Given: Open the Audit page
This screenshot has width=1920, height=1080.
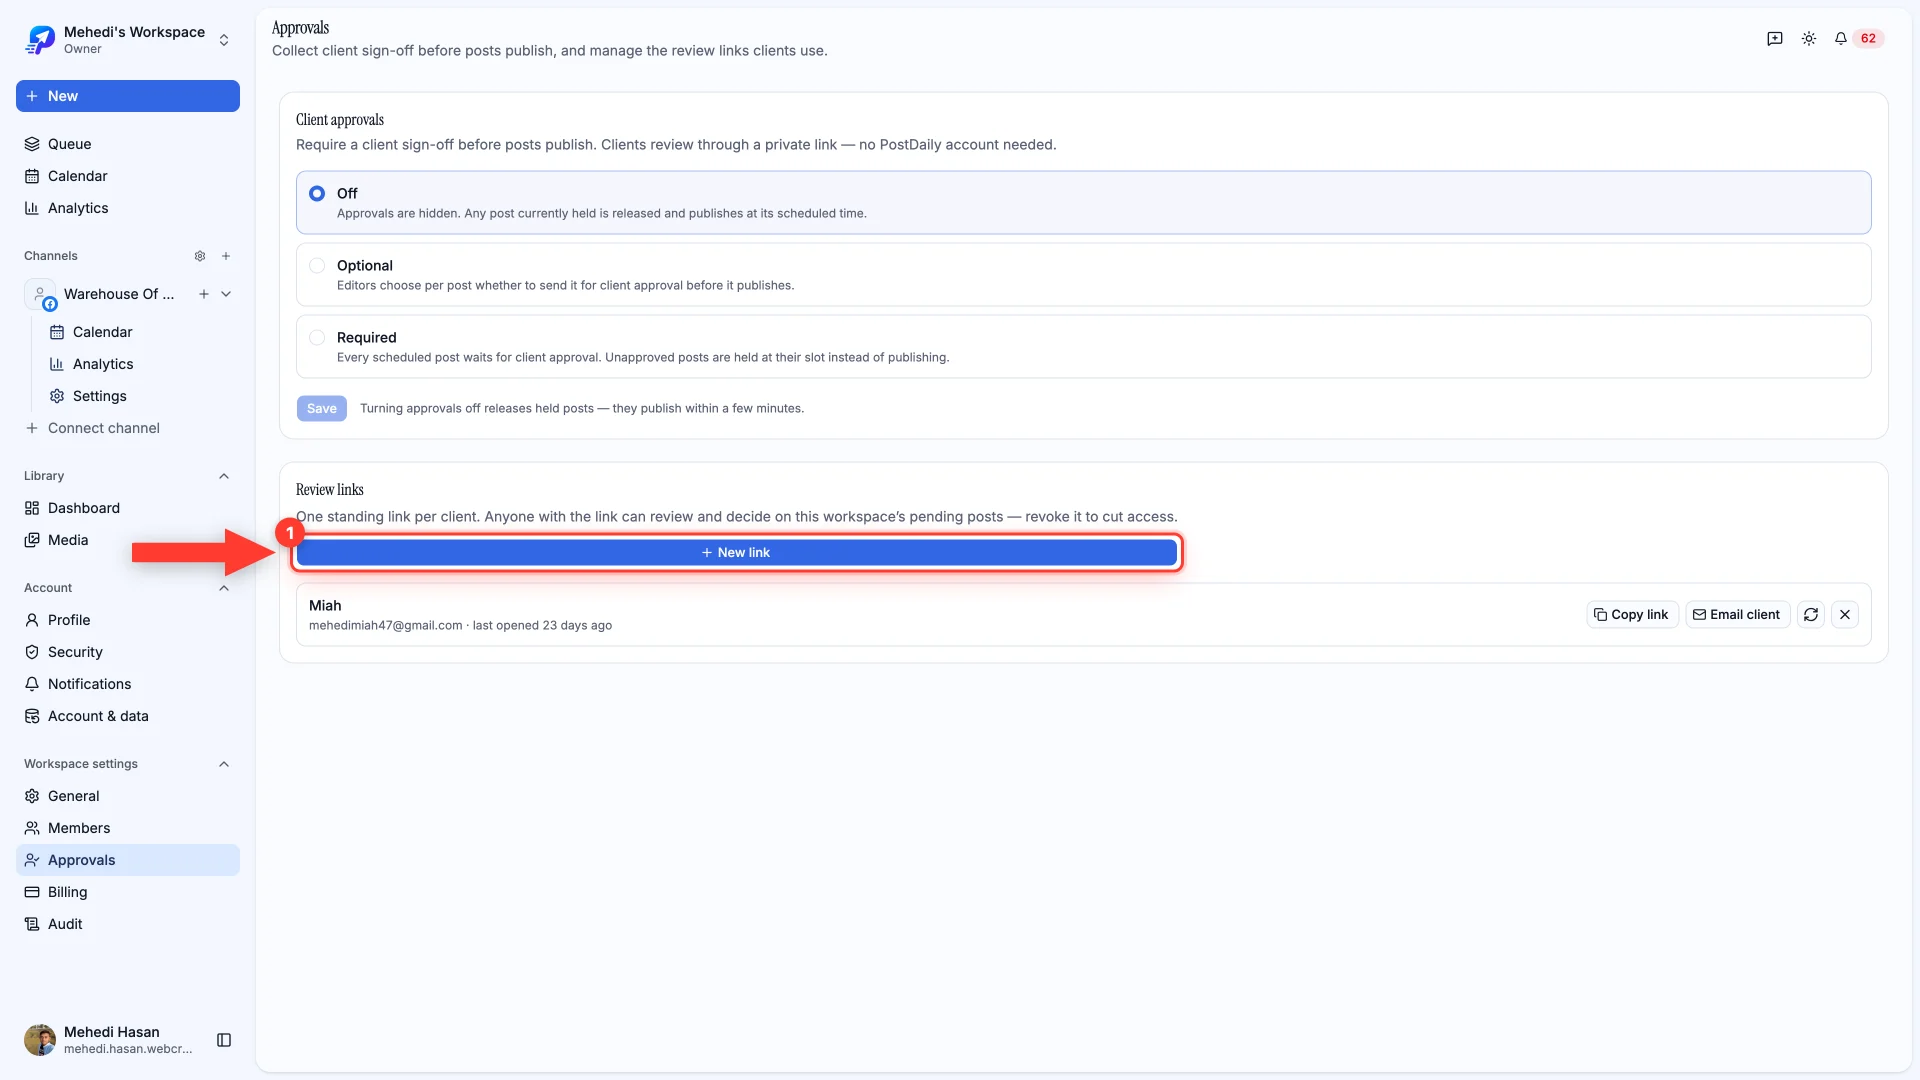Looking at the screenshot, I should click(x=128, y=924).
